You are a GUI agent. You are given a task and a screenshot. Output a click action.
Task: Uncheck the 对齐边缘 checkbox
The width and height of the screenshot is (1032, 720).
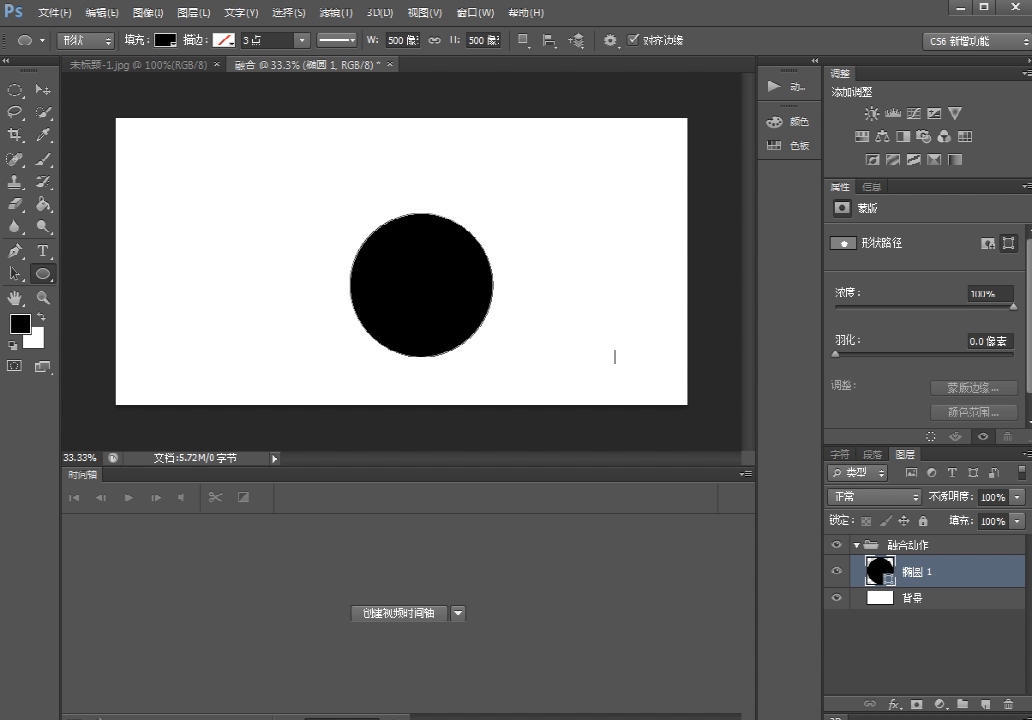633,40
